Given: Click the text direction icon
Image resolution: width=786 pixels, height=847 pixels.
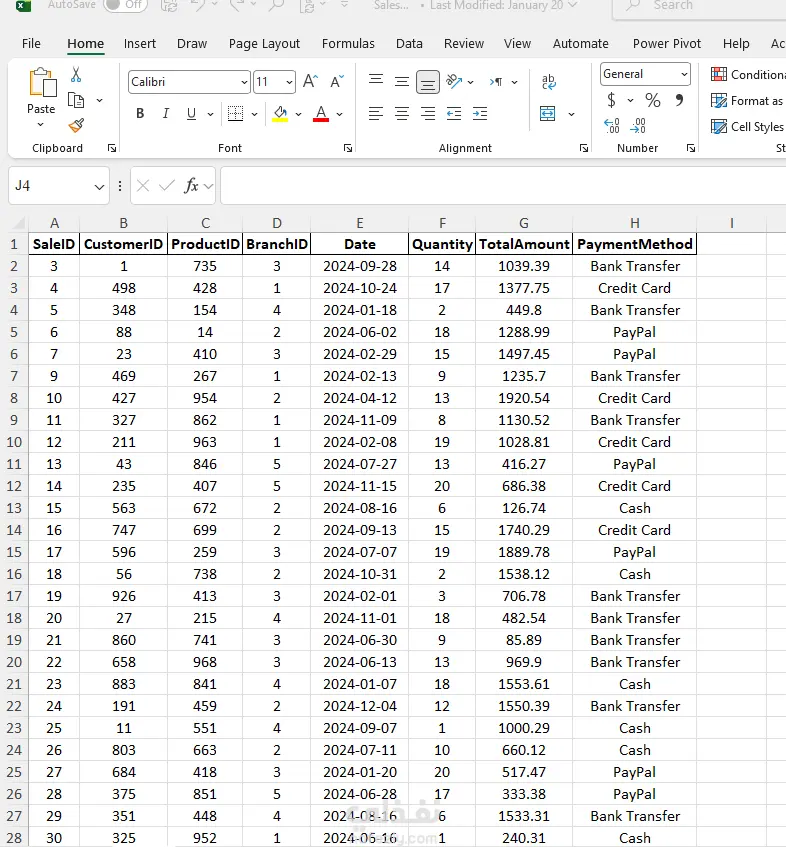Looking at the screenshot, I should (x=496, y=82).
